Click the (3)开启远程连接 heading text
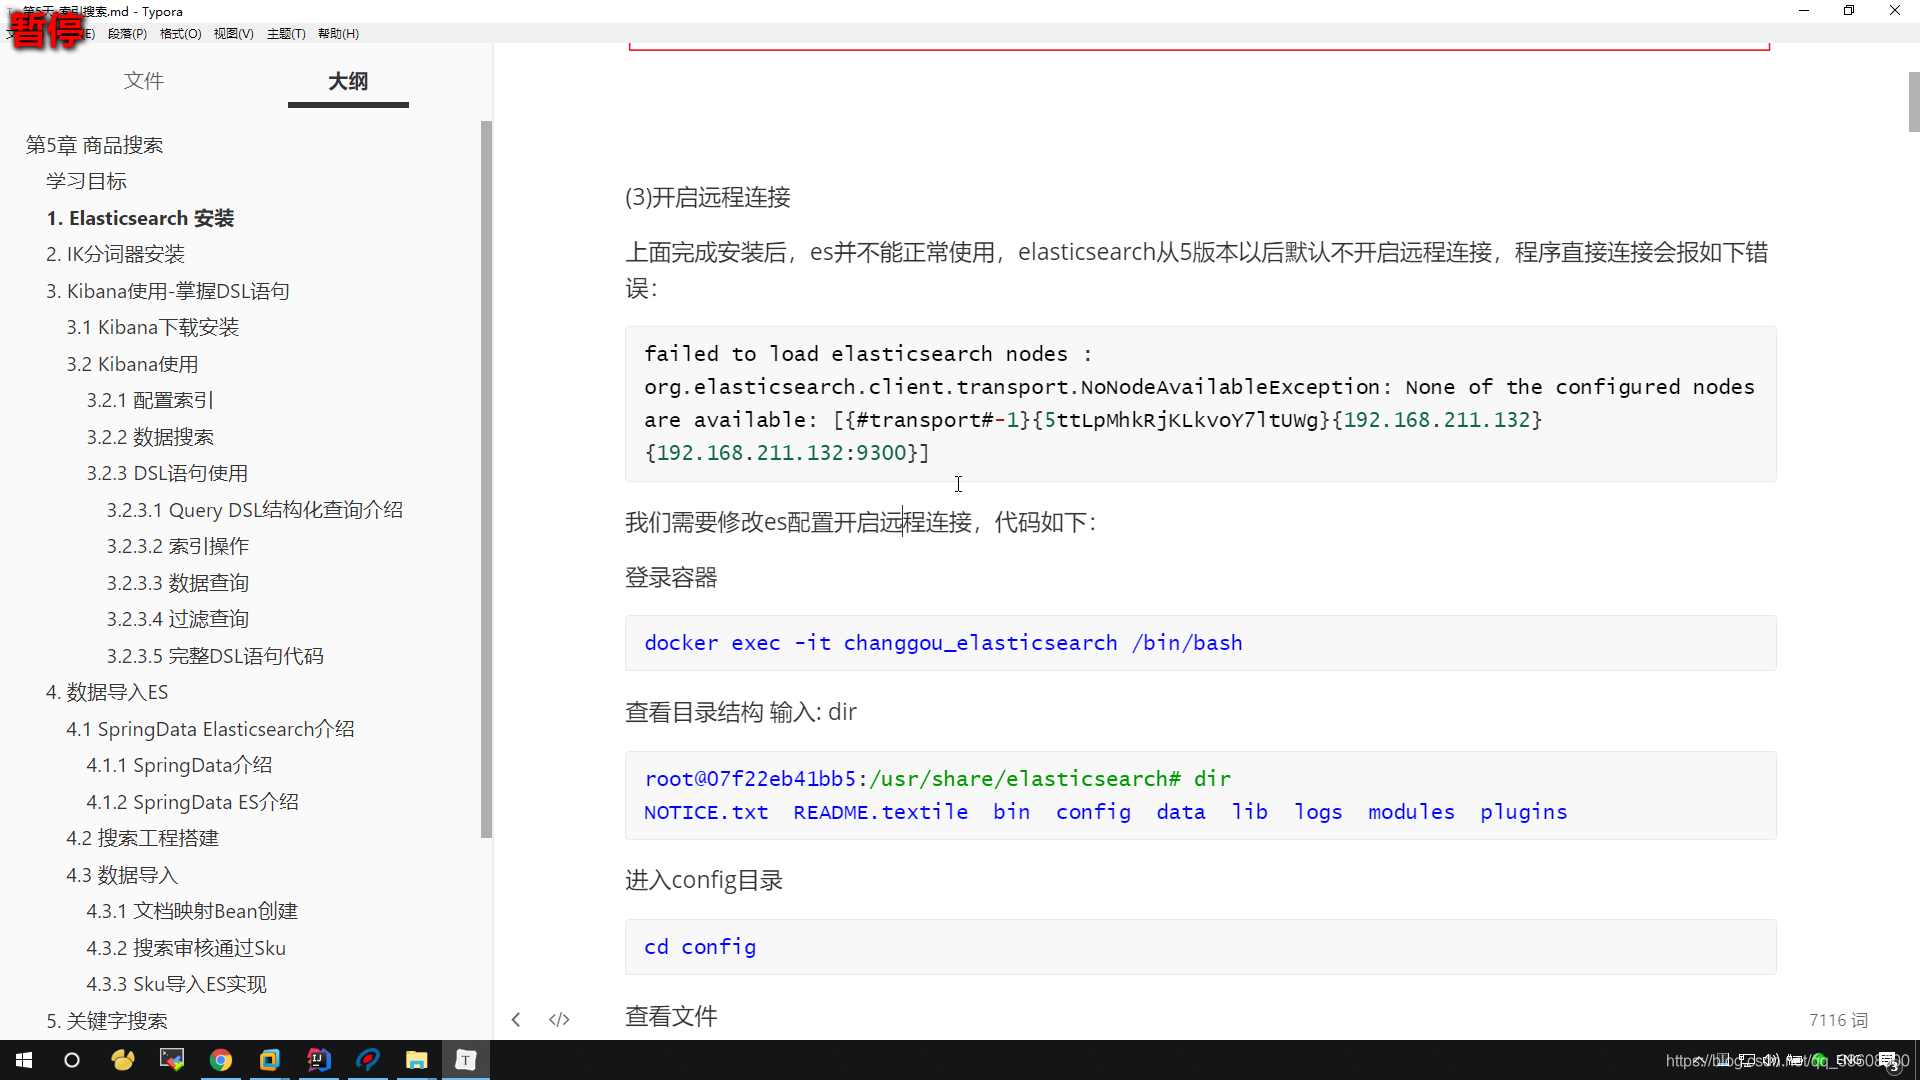The width and height of the screenshot is (1920, 1080). point(708,197)
